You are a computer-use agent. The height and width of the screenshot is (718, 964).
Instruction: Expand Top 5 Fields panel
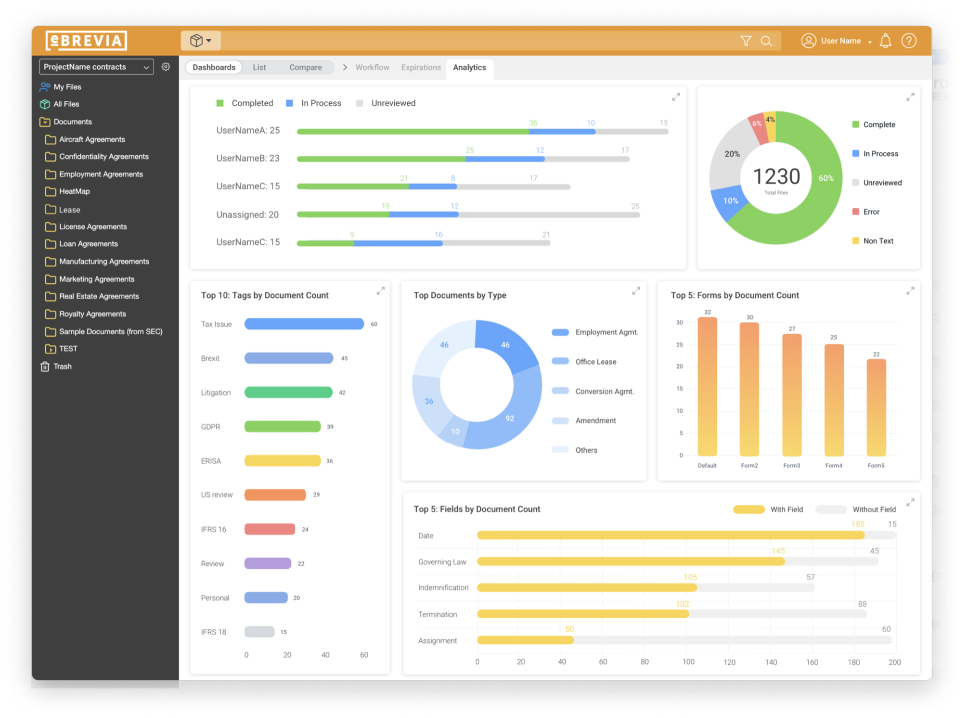910,502
